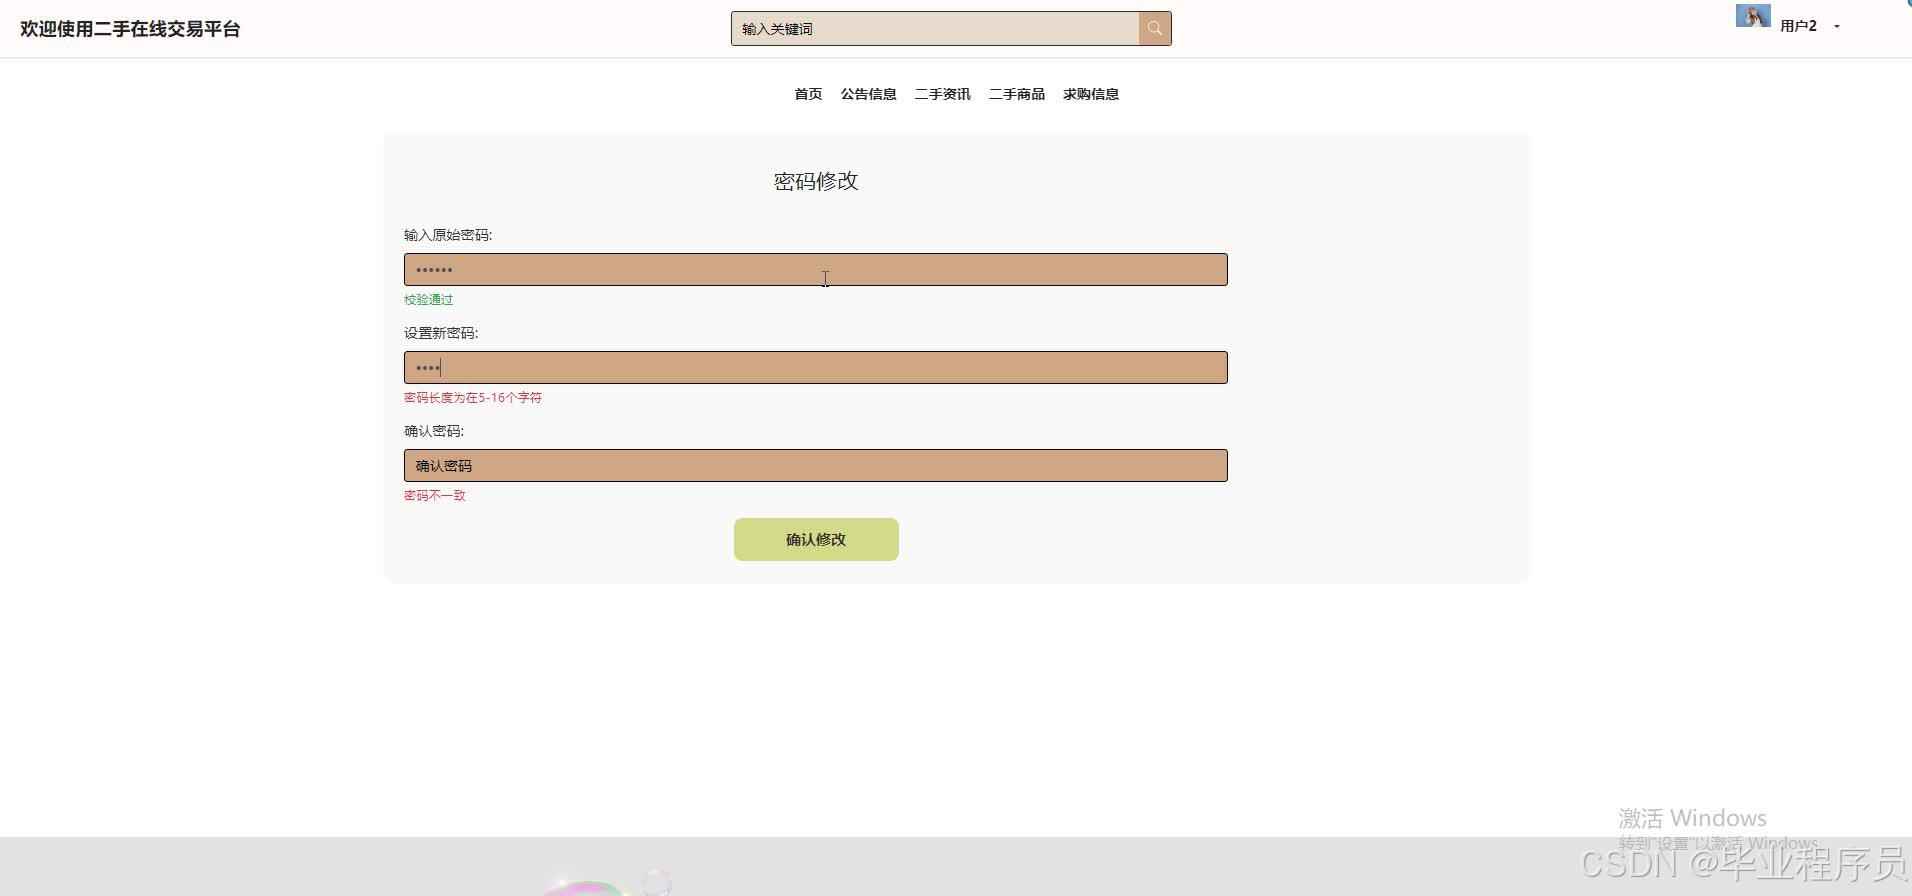Viewport: 1912px width, 896px height.
Task: Open the 用户2 avatar picture
Action: pos(1753,16)
